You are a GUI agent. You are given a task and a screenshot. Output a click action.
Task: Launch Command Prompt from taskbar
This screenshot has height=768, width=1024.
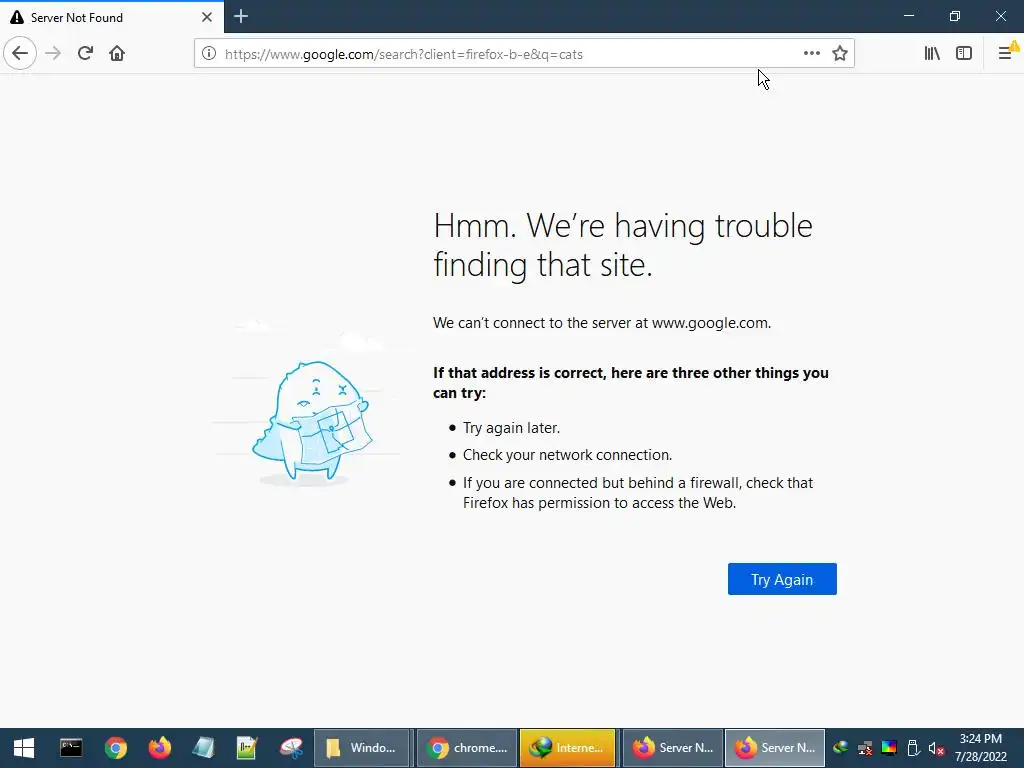tap(71, 748)
